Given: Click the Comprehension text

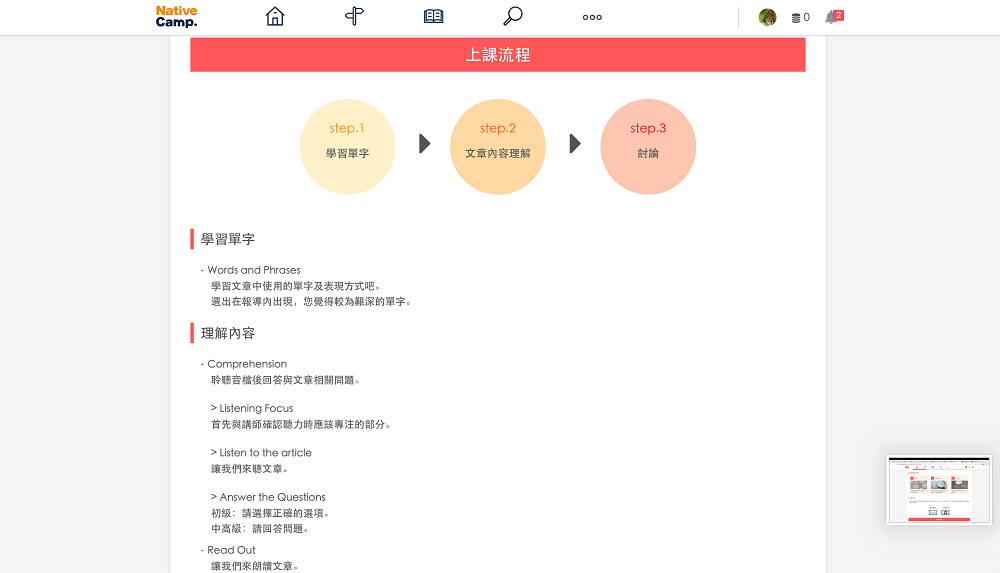Looking at the screenshot, I should [247, 364].
